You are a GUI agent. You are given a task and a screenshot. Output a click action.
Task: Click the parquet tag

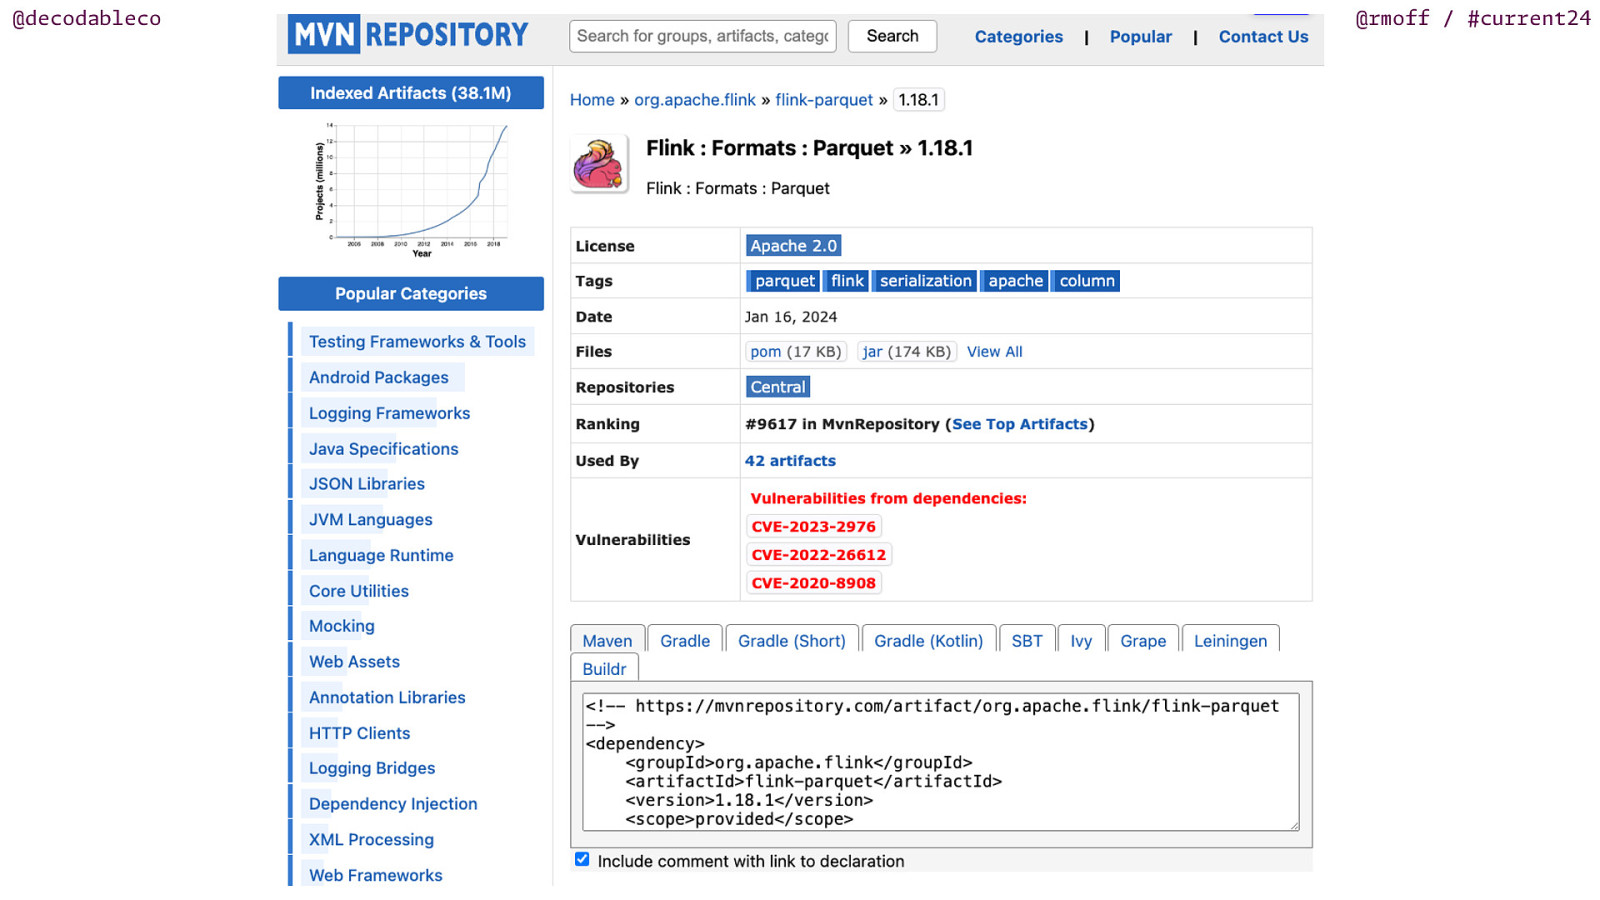[783, 281]
